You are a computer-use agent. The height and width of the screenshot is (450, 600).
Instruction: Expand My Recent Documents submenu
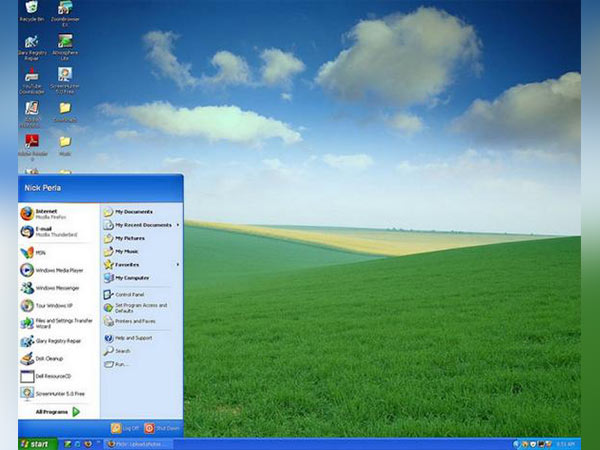(141, 225)
